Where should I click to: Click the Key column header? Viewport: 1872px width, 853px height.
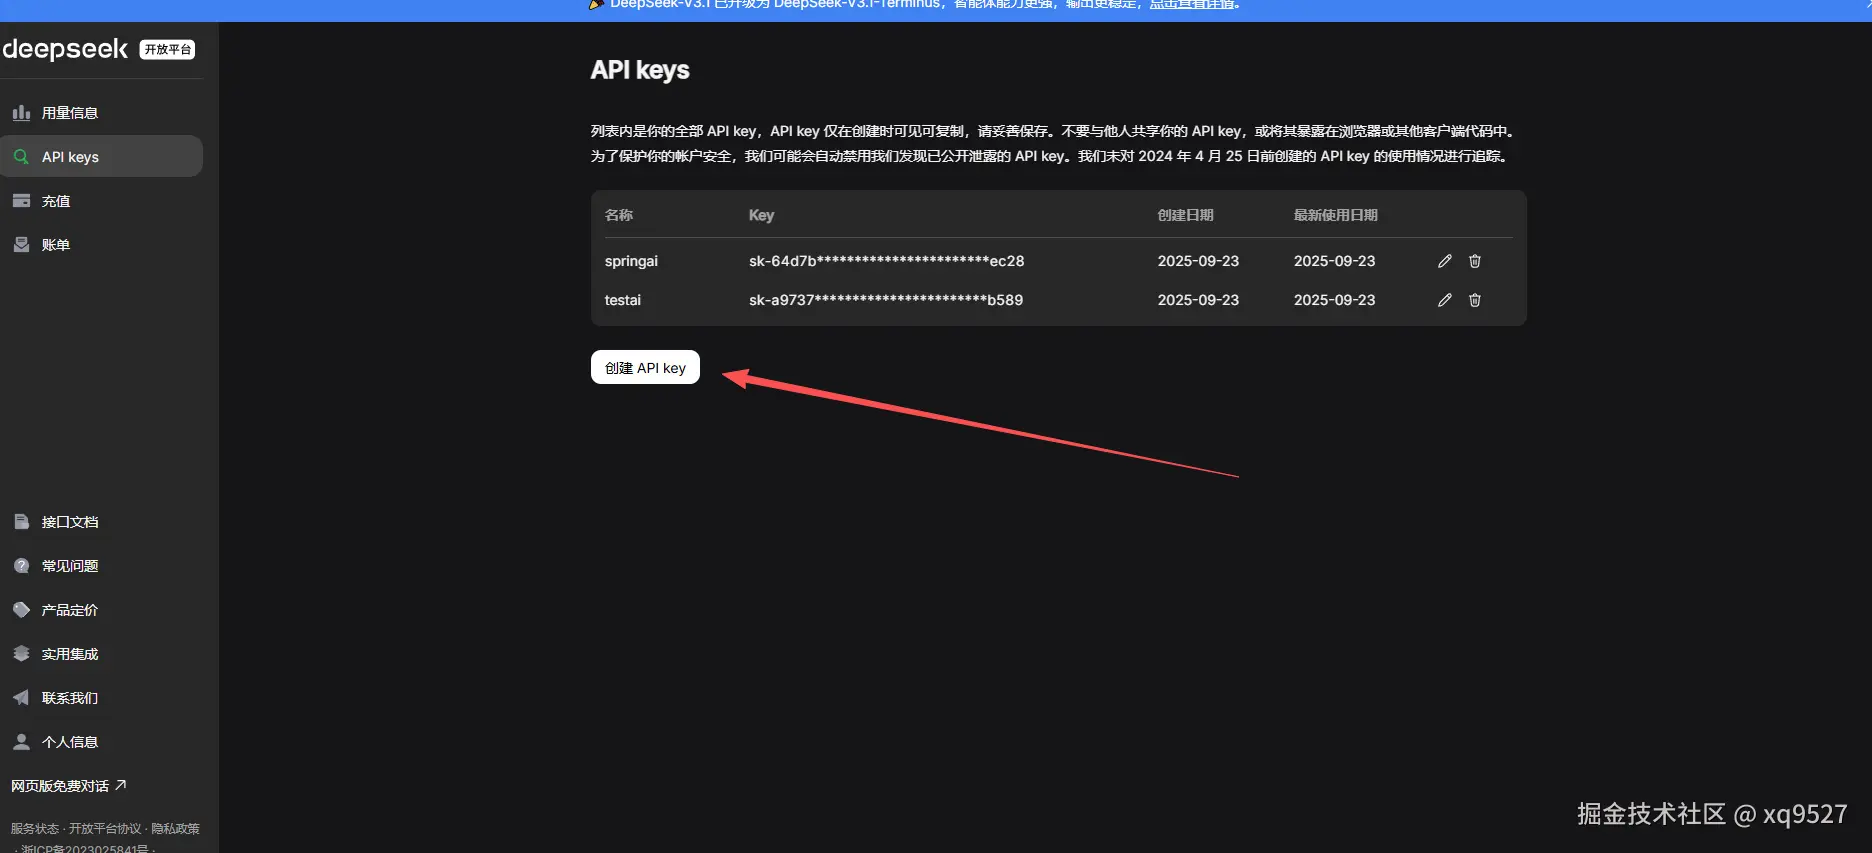pos(761,215)
